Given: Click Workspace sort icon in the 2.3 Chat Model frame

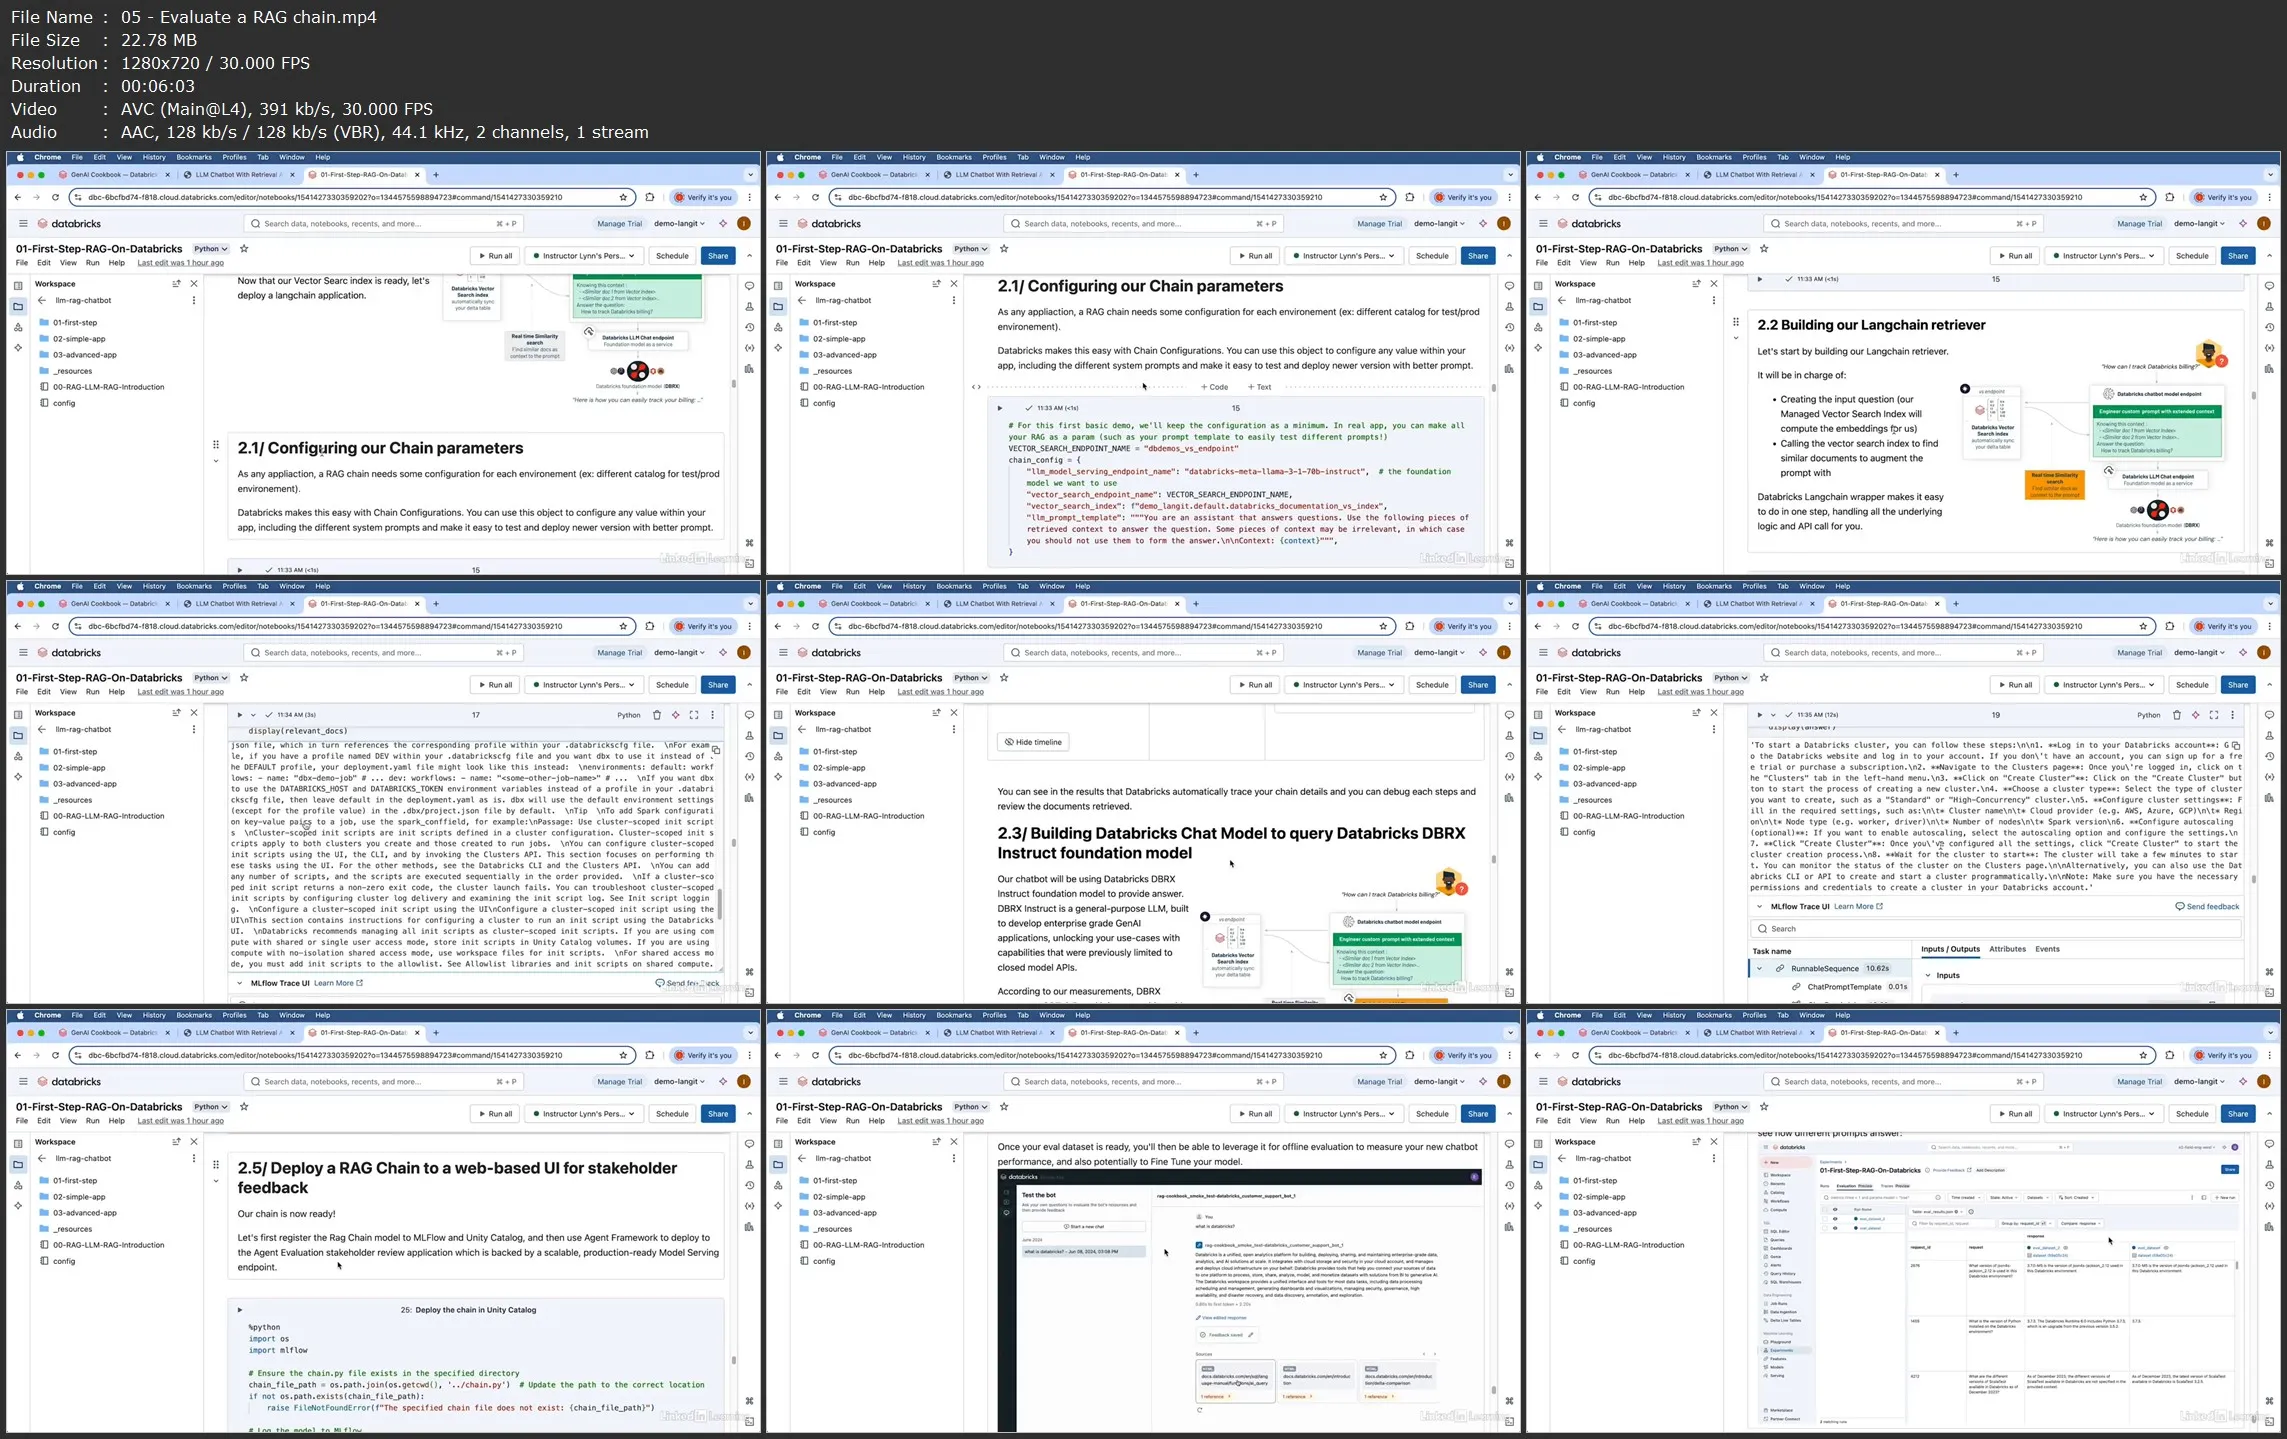Looking at the screenshot, I should coord(936,712).
